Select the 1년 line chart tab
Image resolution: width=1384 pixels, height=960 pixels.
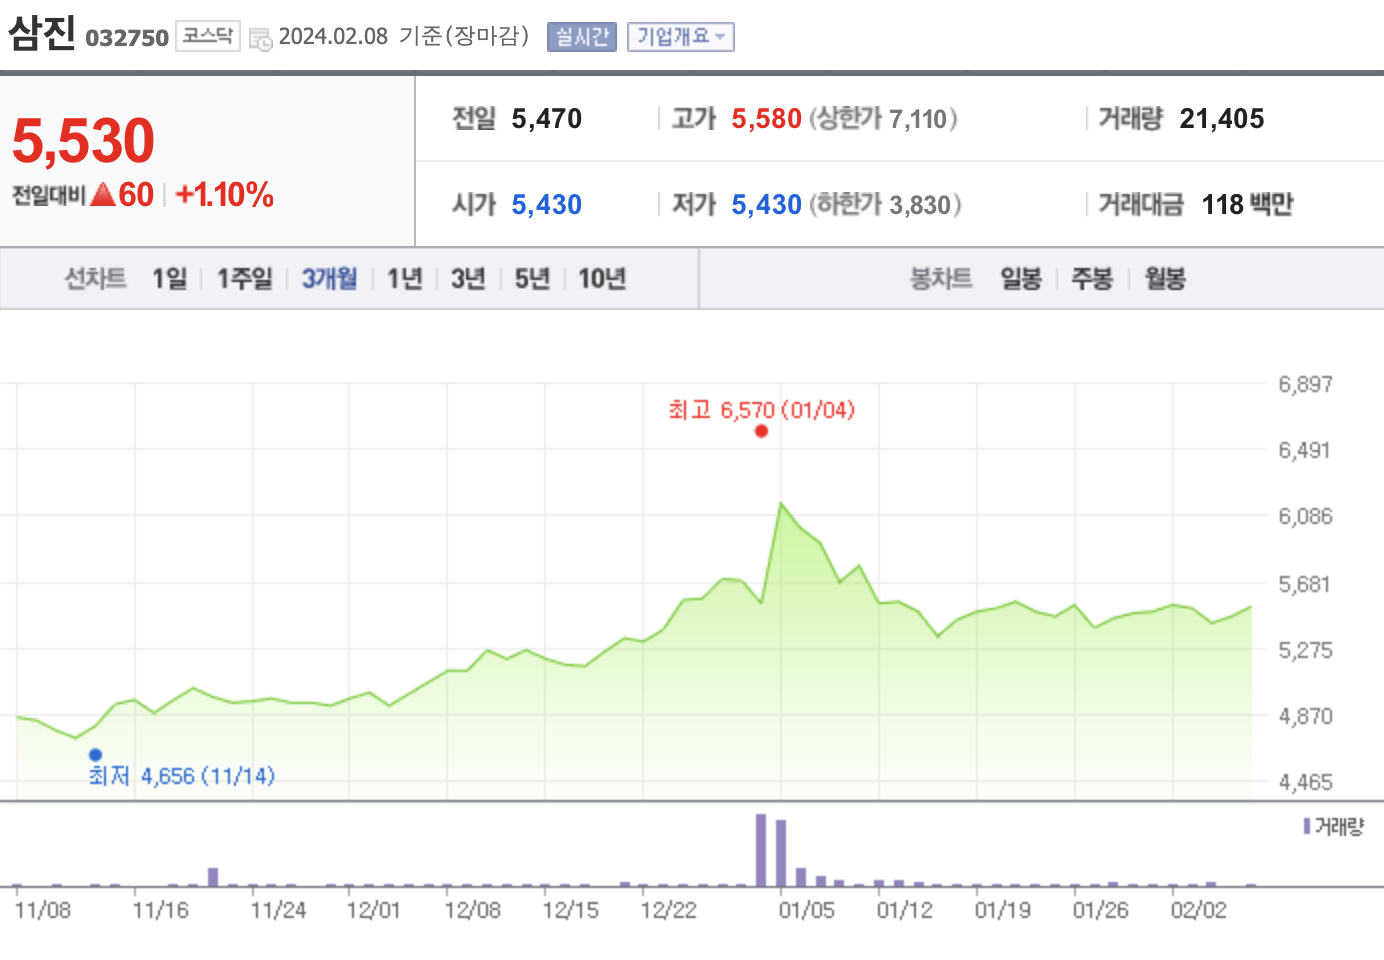[x=405, y=278]
